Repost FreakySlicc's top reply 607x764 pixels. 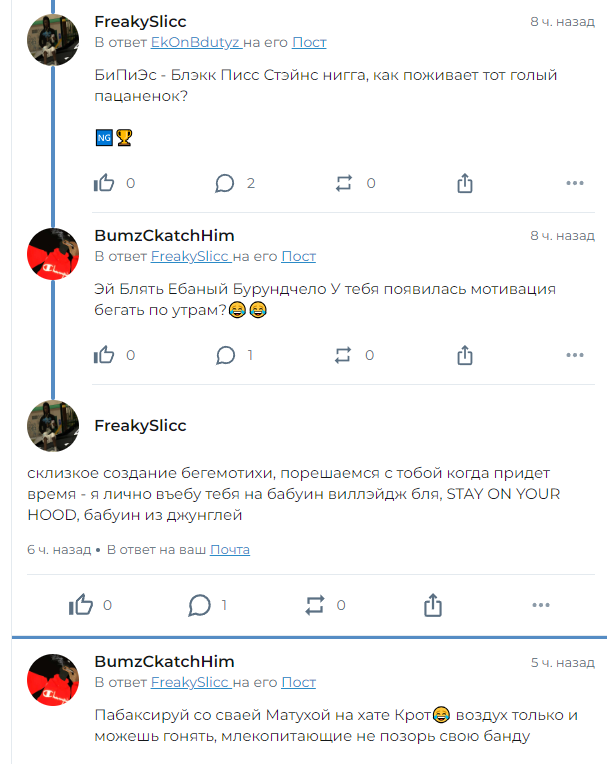coord(344,183)
